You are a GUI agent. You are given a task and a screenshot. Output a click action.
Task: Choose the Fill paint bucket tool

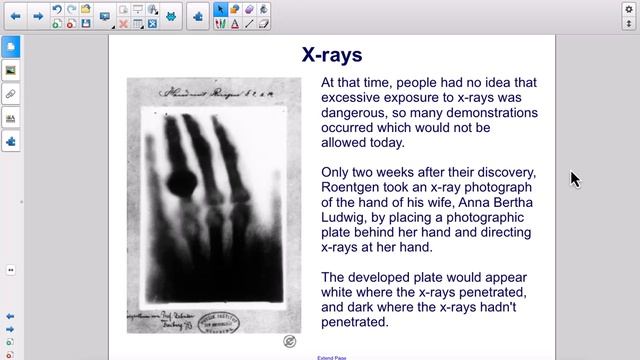tap(263, 9)
